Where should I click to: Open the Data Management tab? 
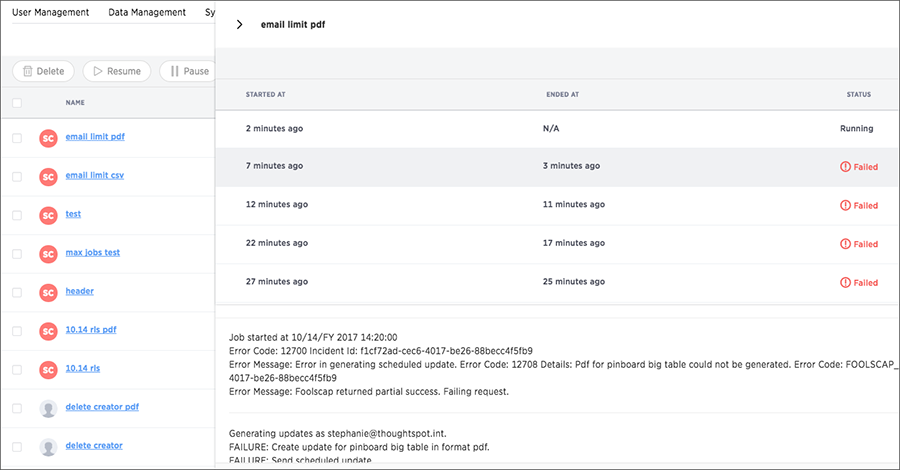point(147,12)
